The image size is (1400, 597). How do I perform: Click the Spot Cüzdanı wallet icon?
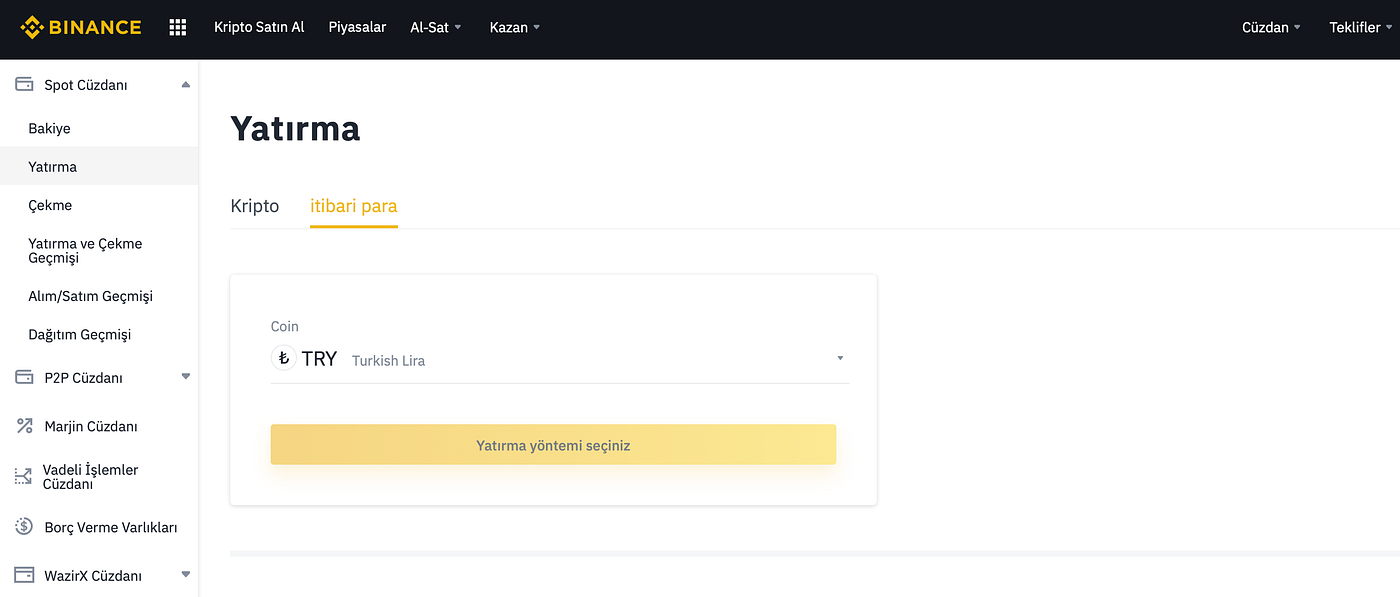click(24, 85)
